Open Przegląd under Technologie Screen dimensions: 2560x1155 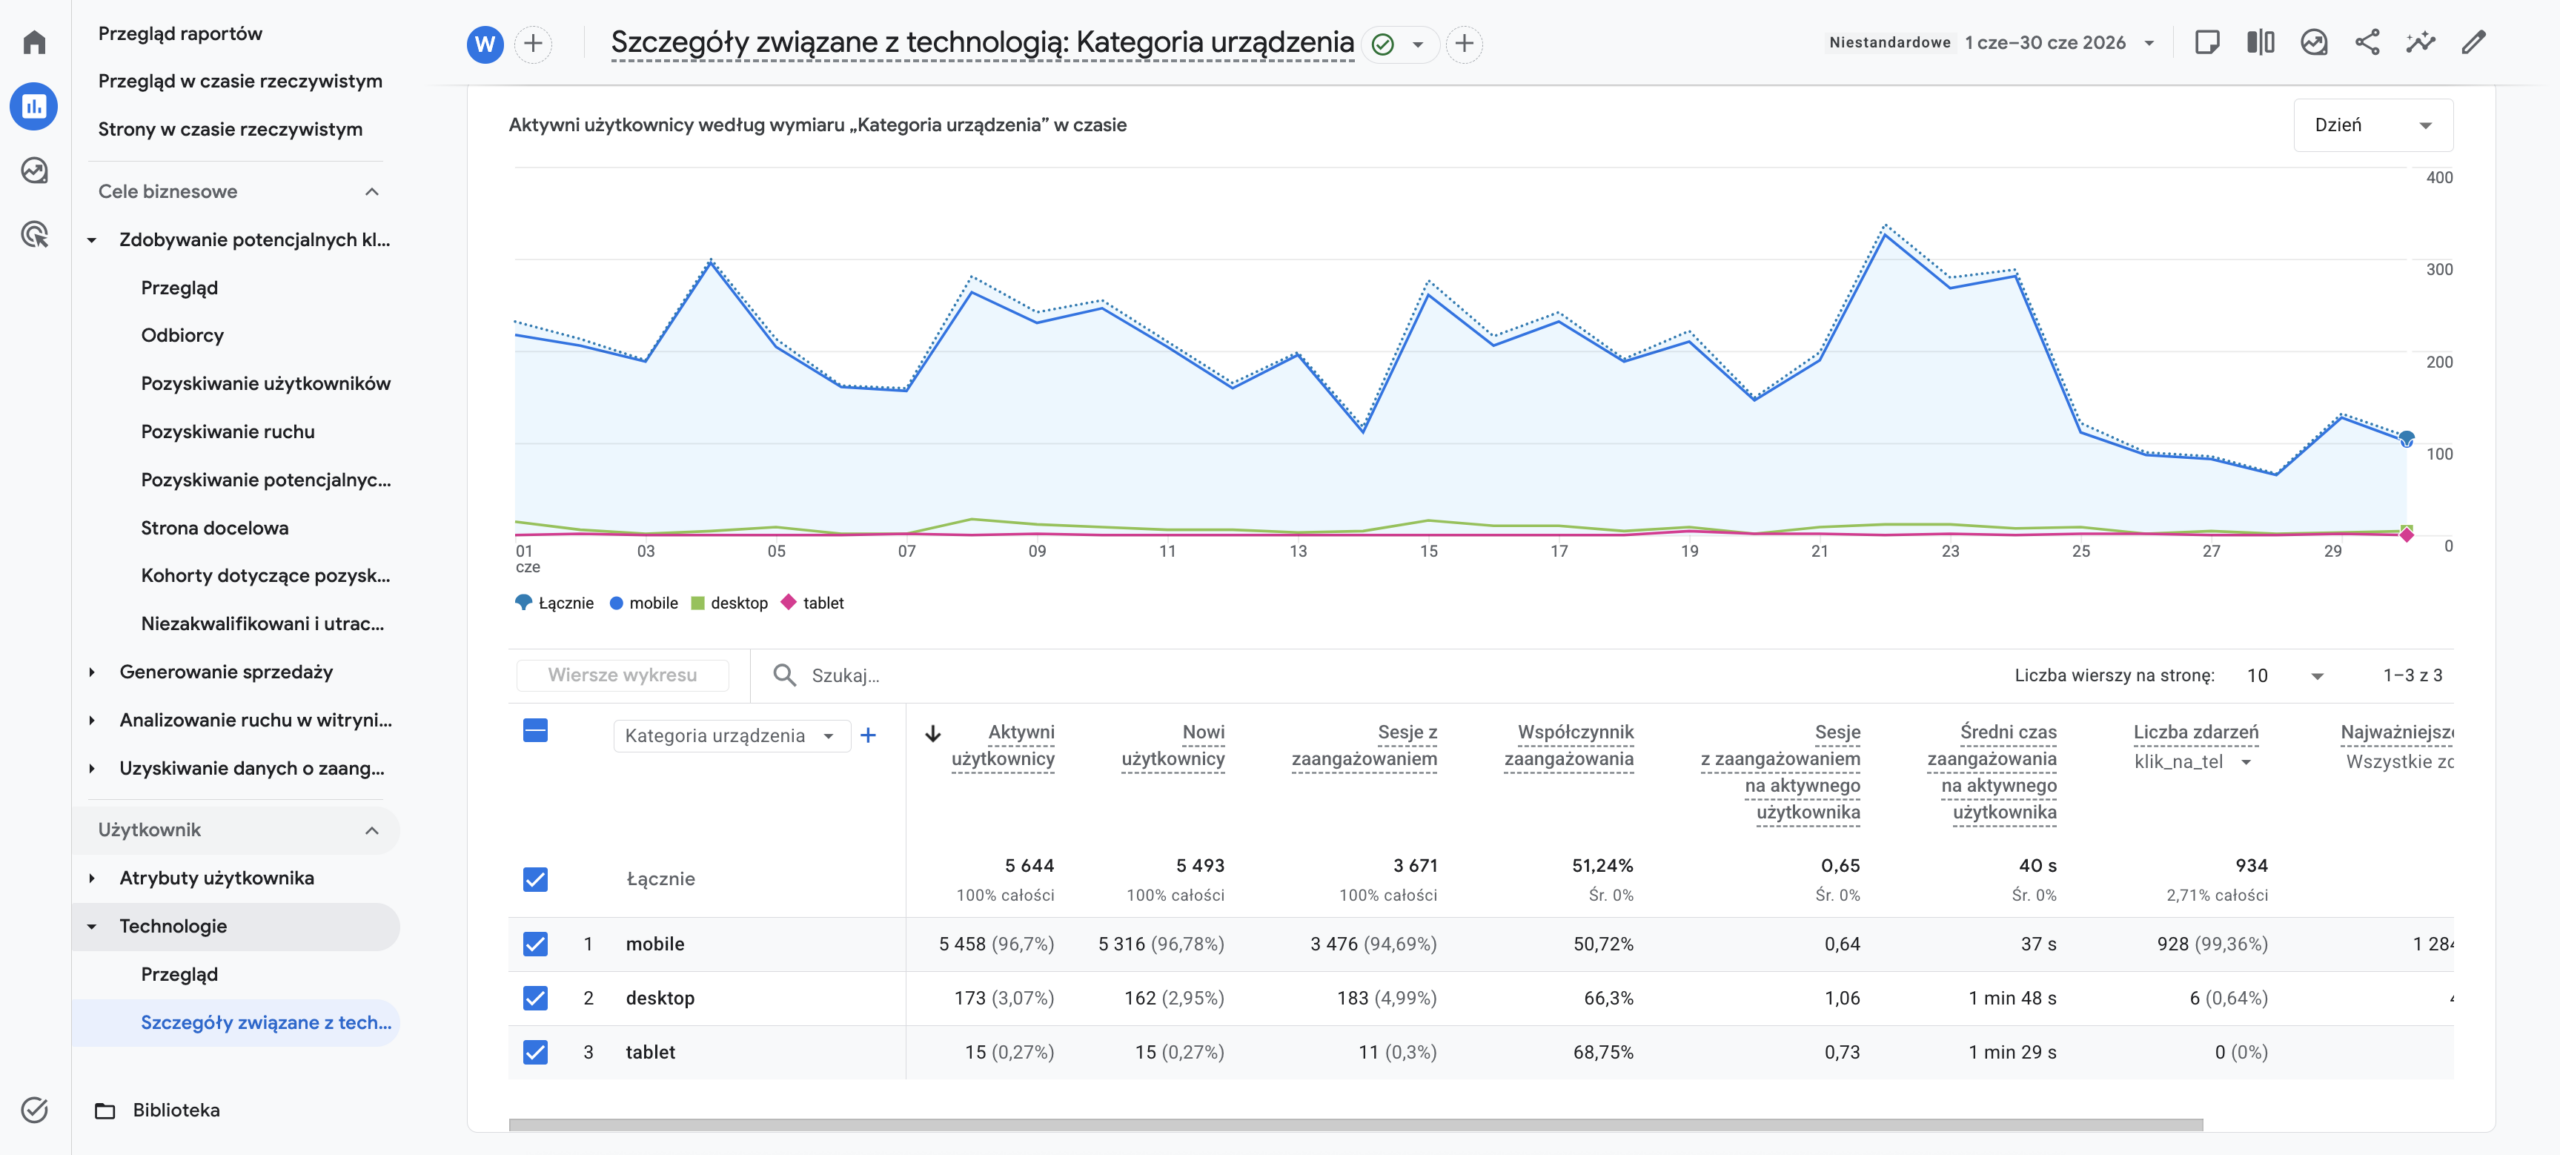click(x=180, y=975)
